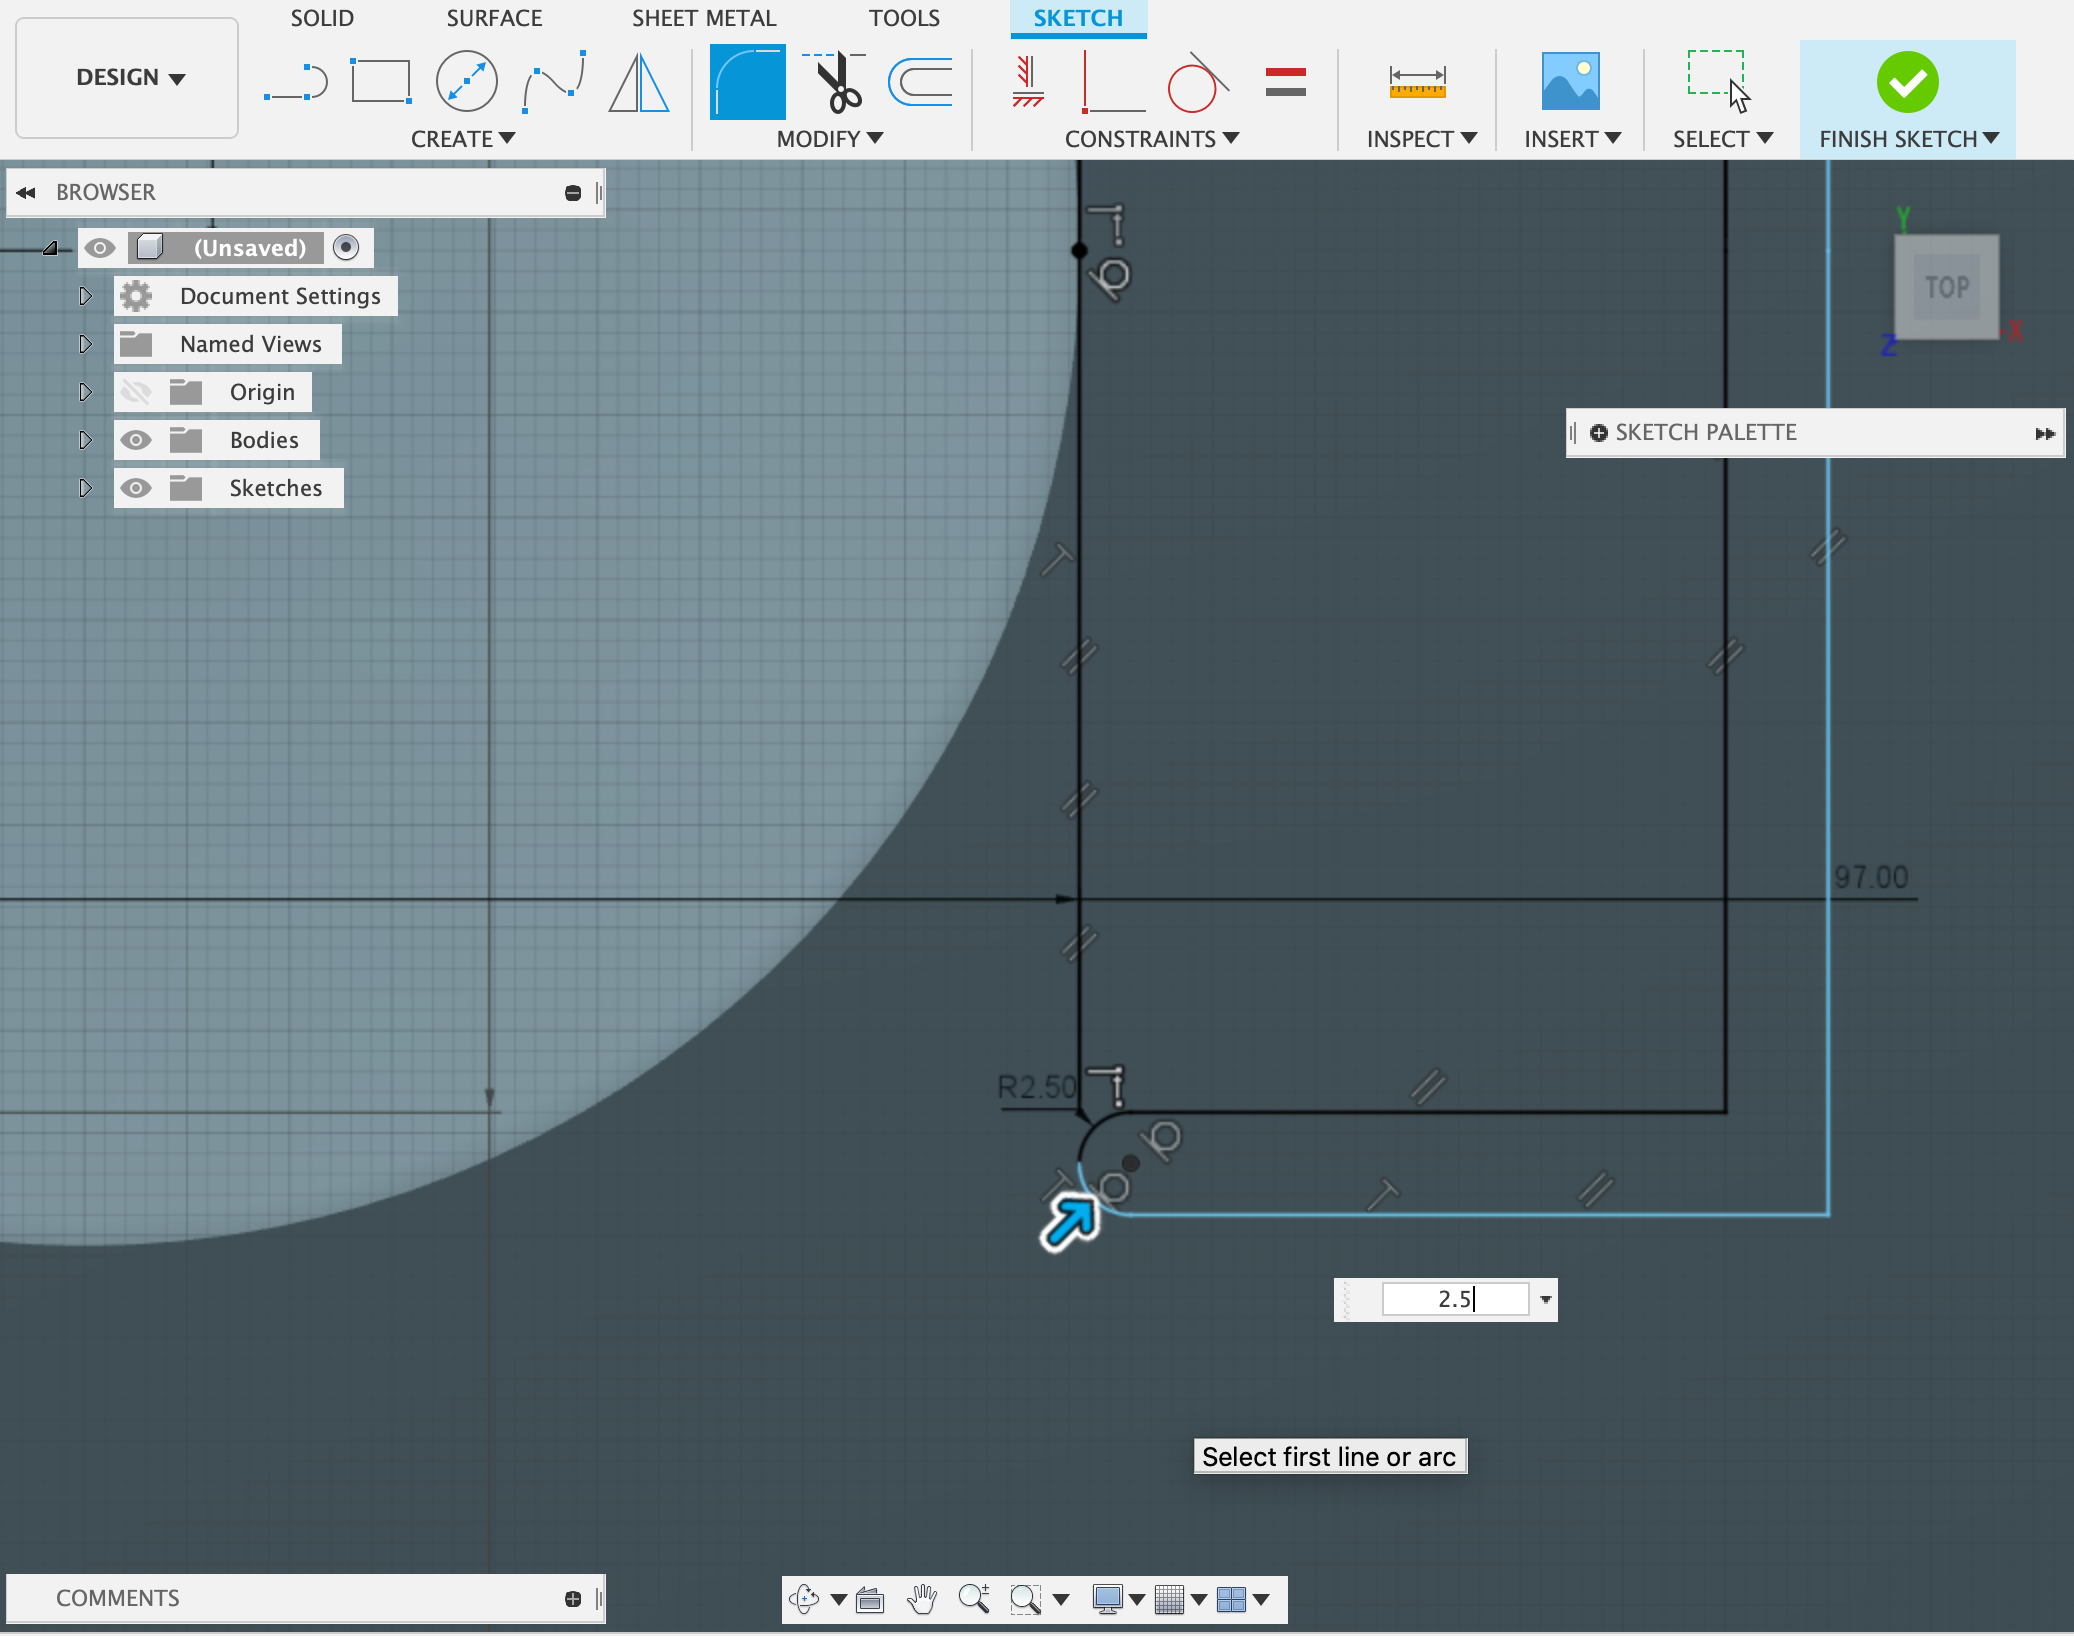Open the Create dropdown menu
This screenshot has height=1636, width=2074.
[463, 138]
